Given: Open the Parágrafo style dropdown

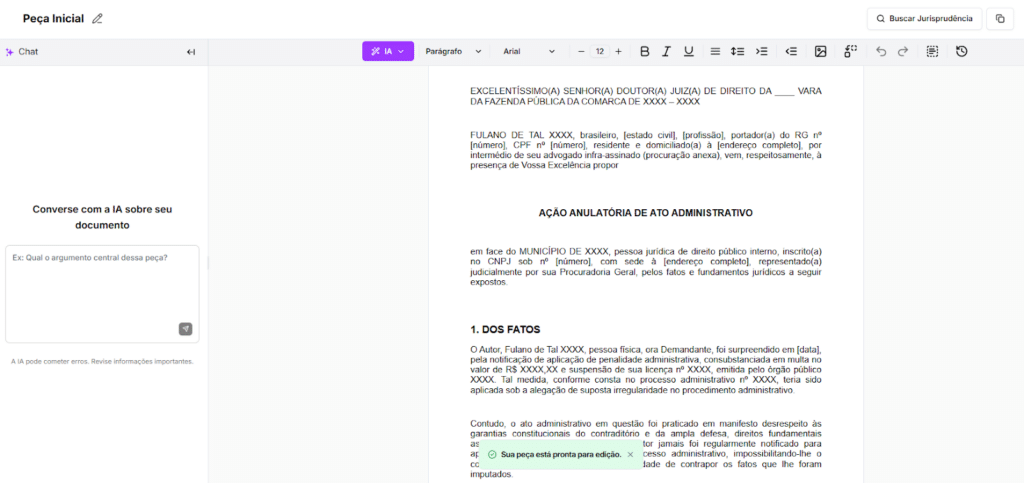Looking at the screenshot, I should pyautogui.click(x=453, y=51).
